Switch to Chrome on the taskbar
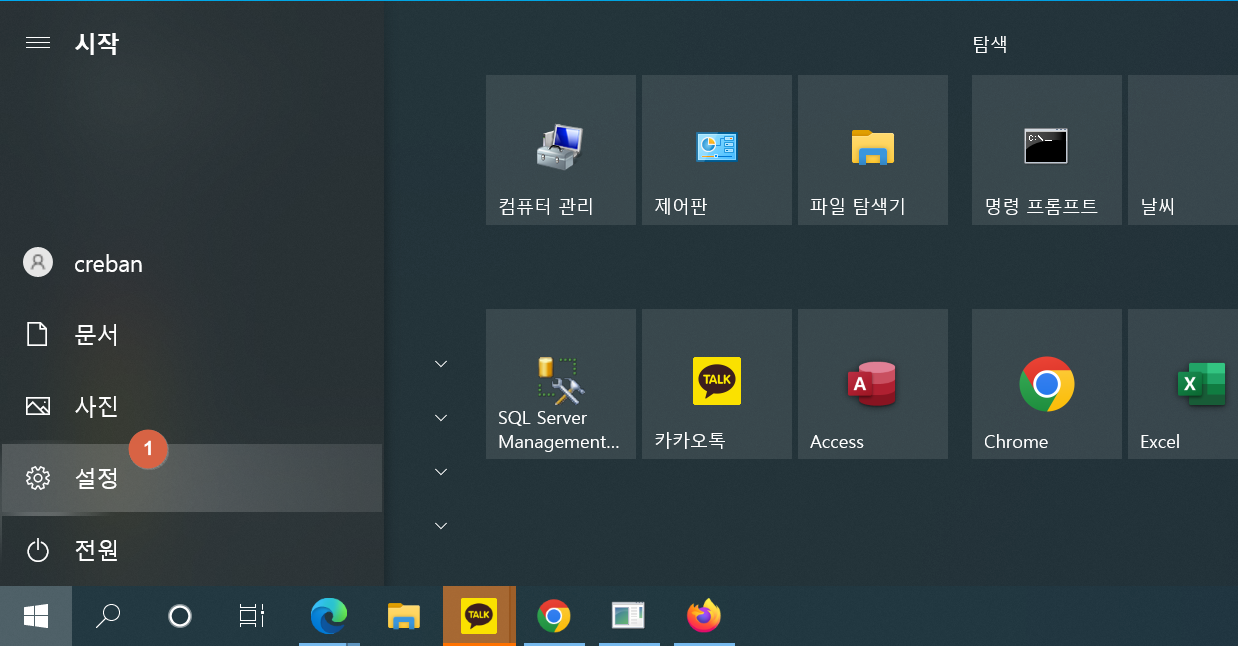 [x=554, y=616]
